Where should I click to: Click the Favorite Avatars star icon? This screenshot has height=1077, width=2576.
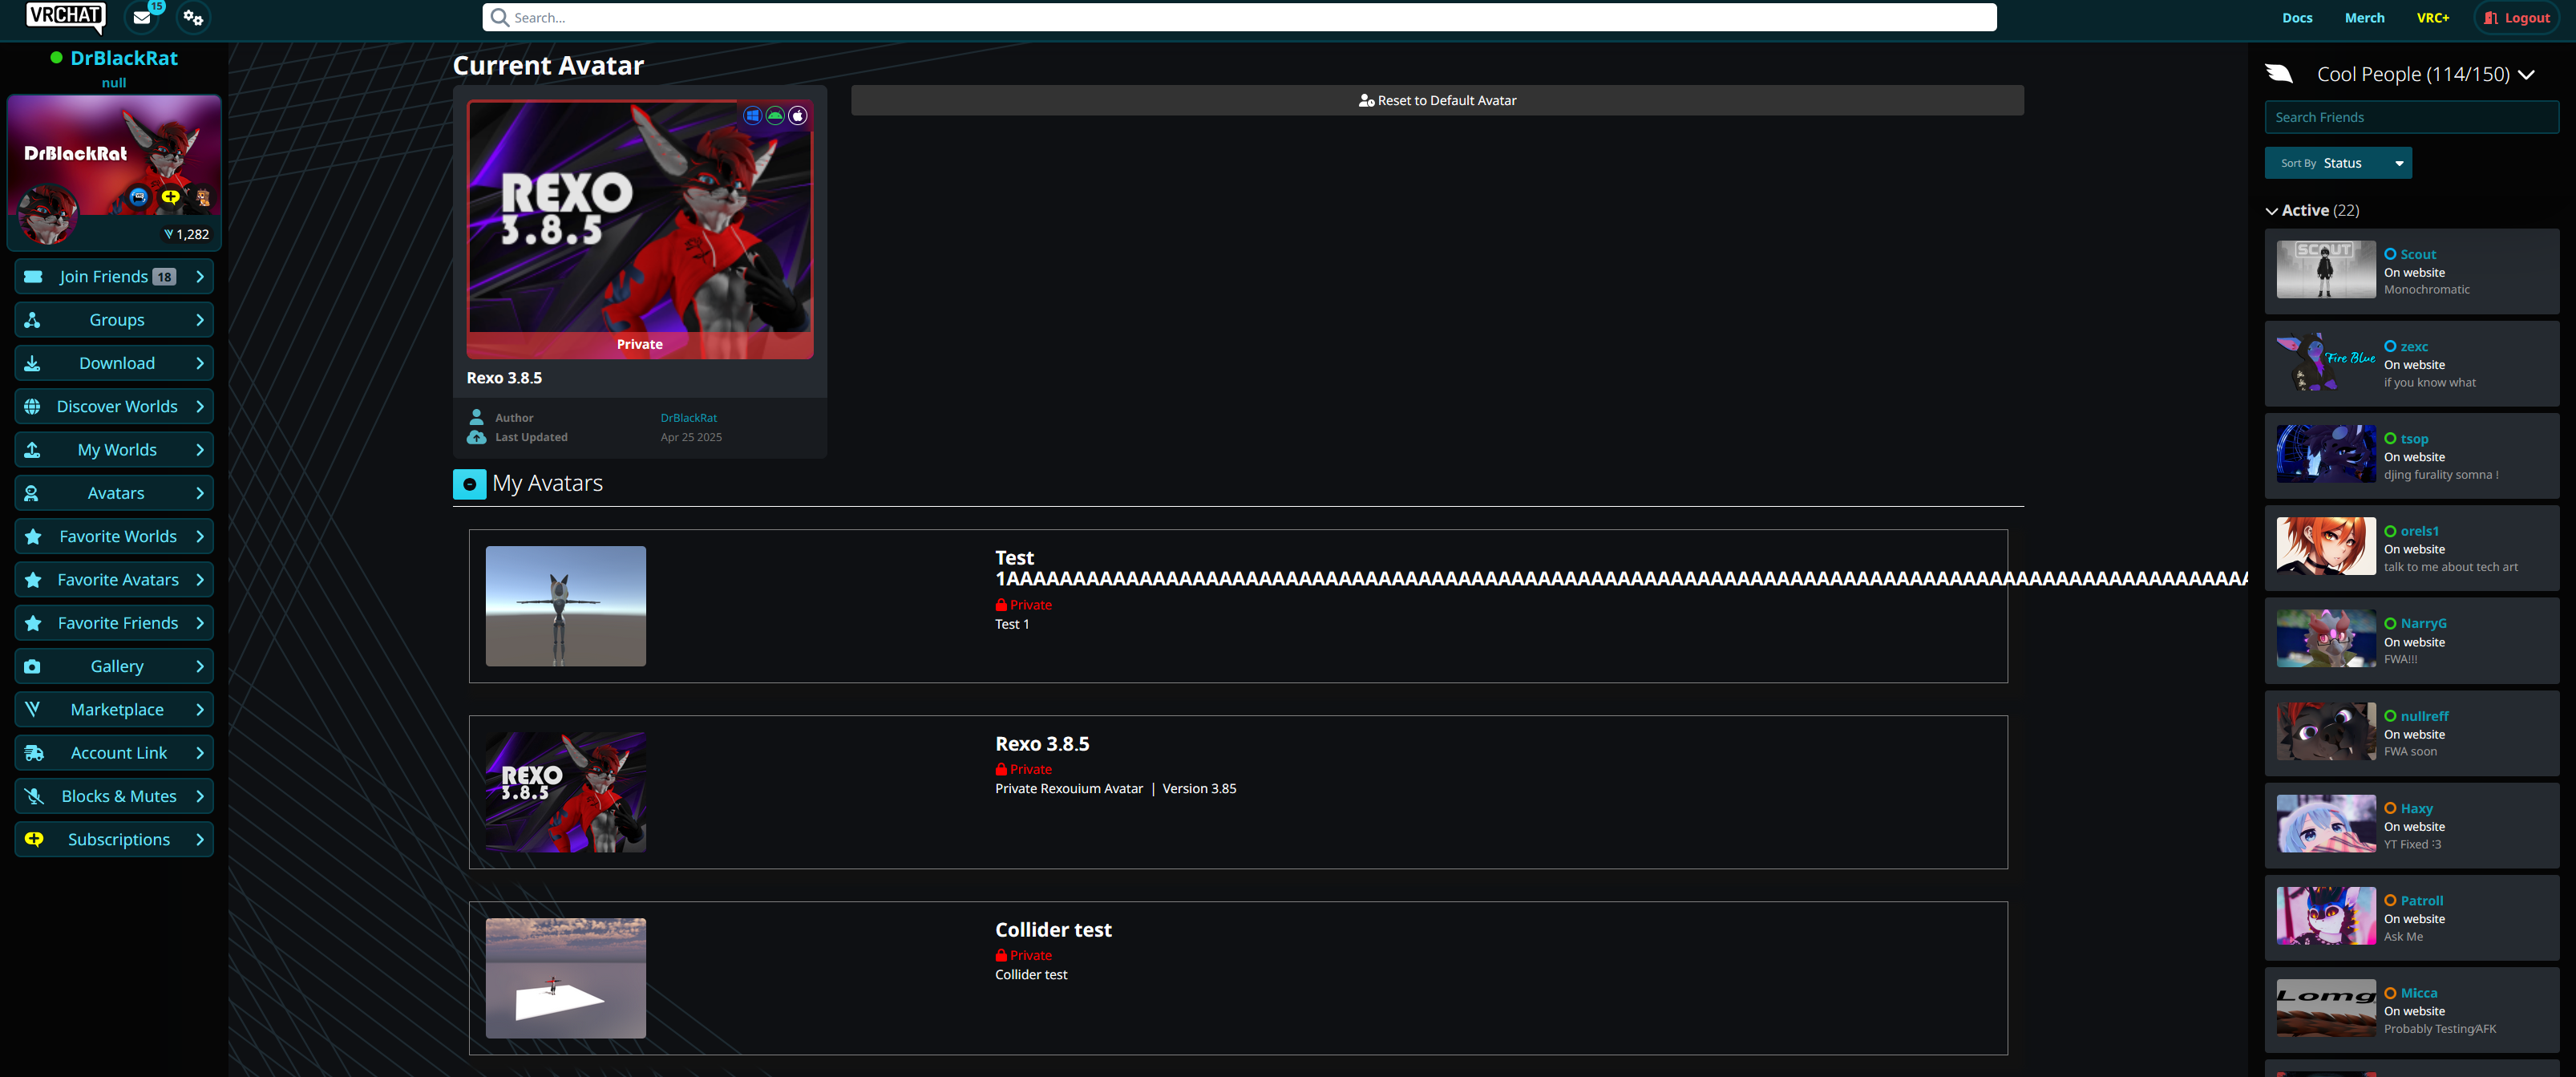(33, 580)
